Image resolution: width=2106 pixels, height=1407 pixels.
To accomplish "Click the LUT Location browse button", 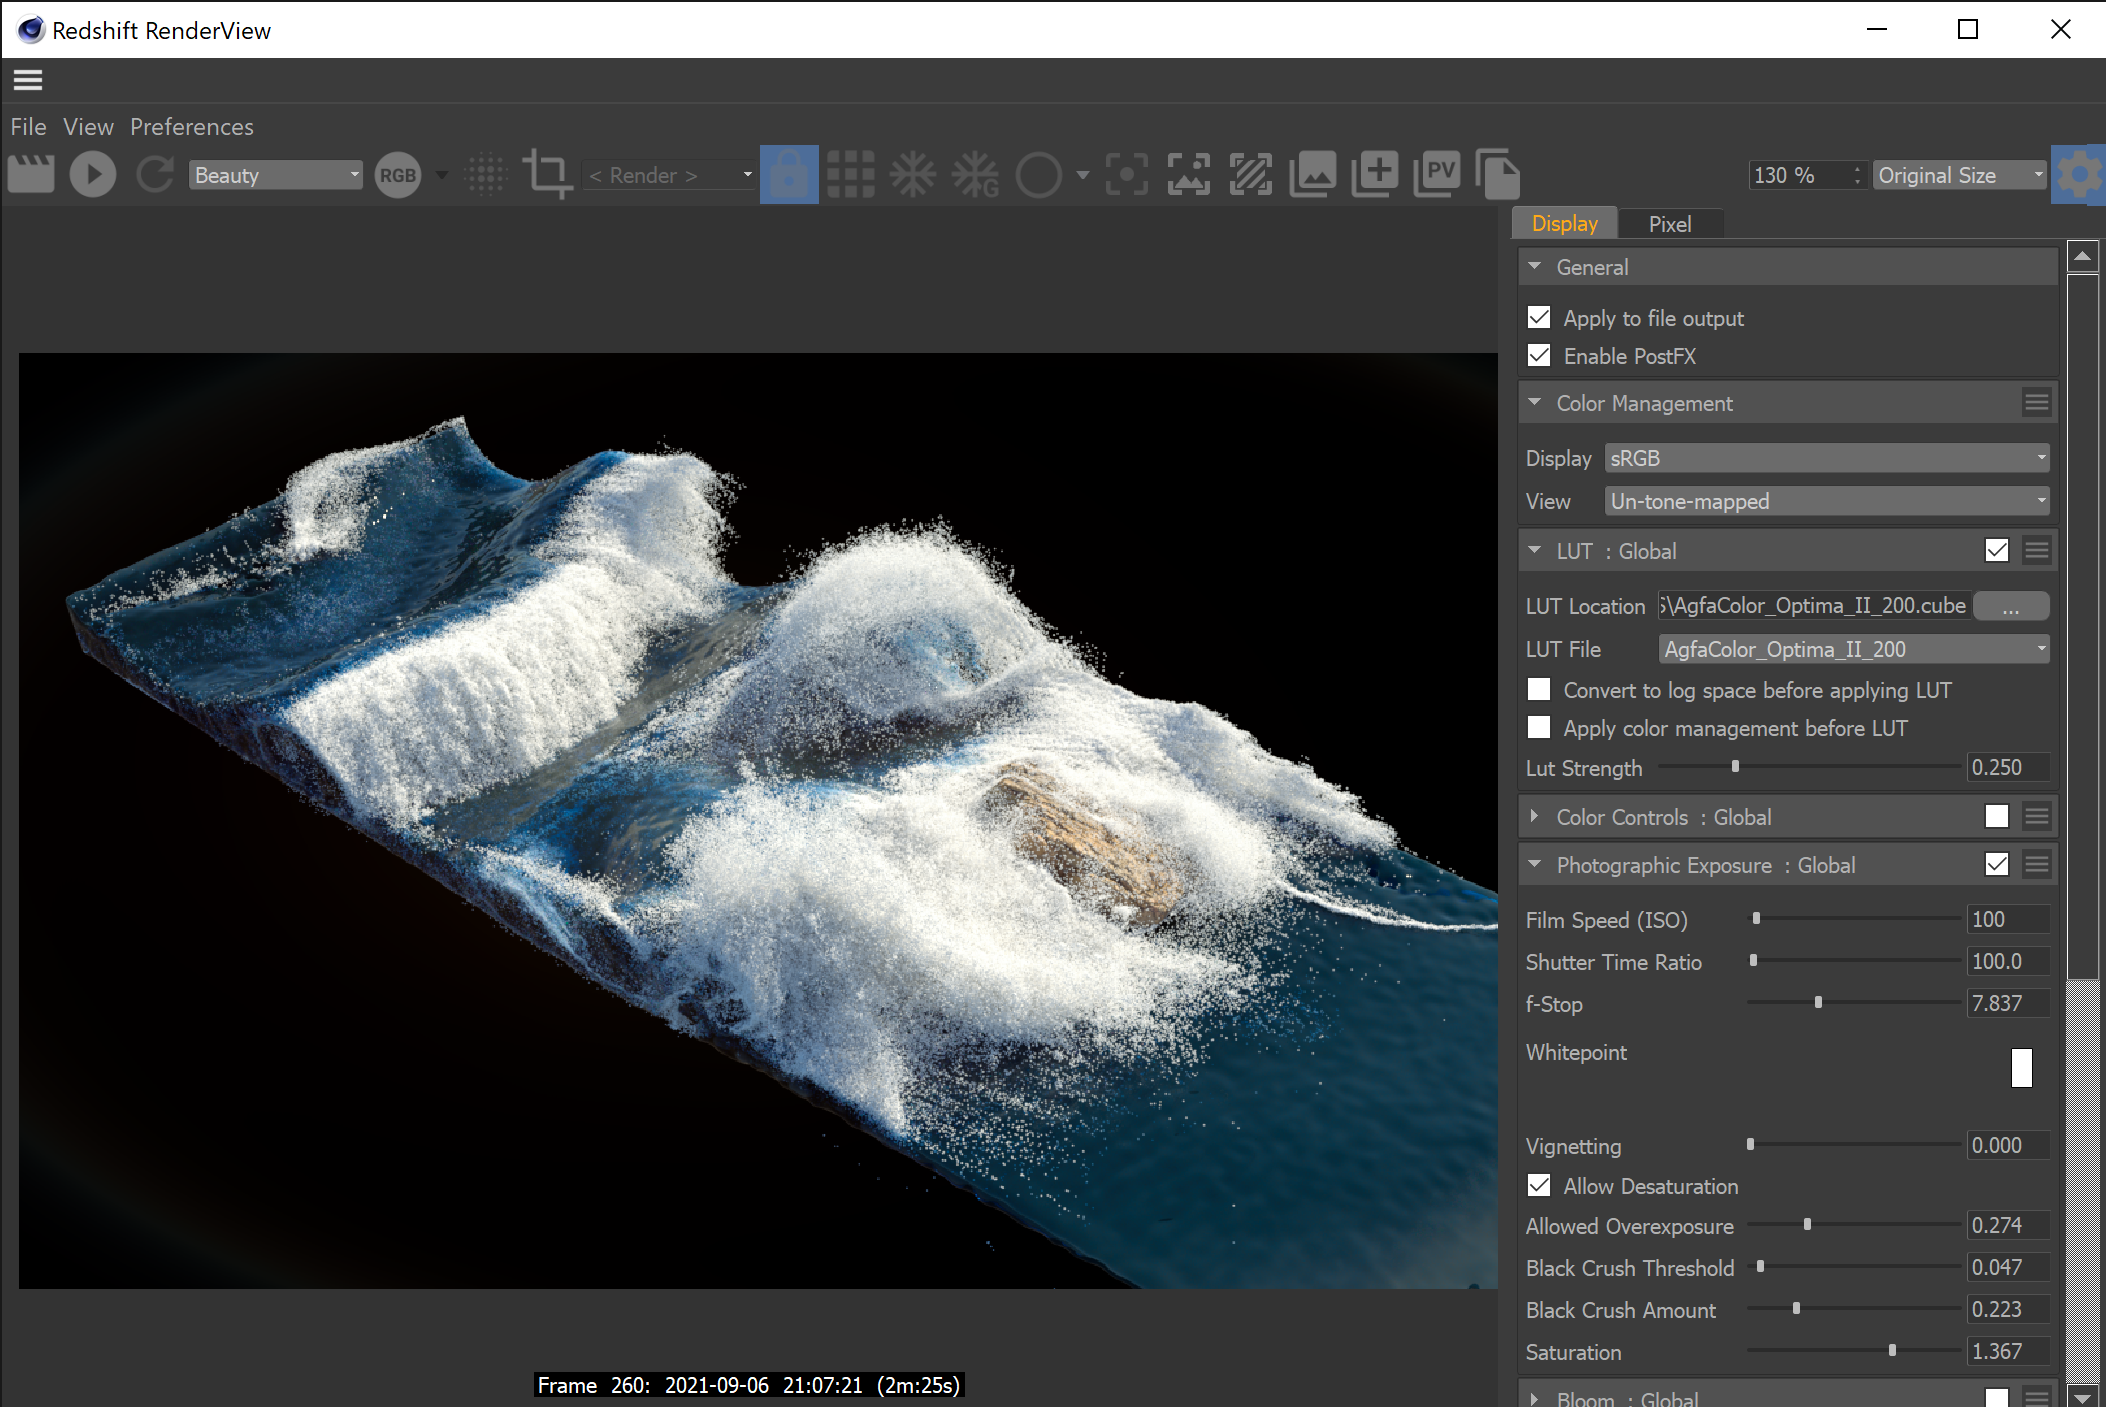I will pyautogui.click(x=2011, y=606).
